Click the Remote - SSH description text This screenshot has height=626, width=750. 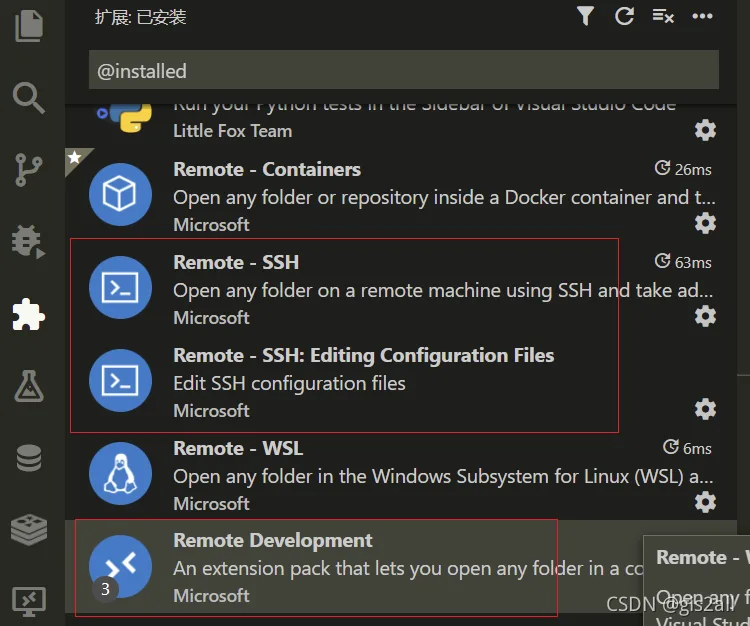click(x=443, y=291)
